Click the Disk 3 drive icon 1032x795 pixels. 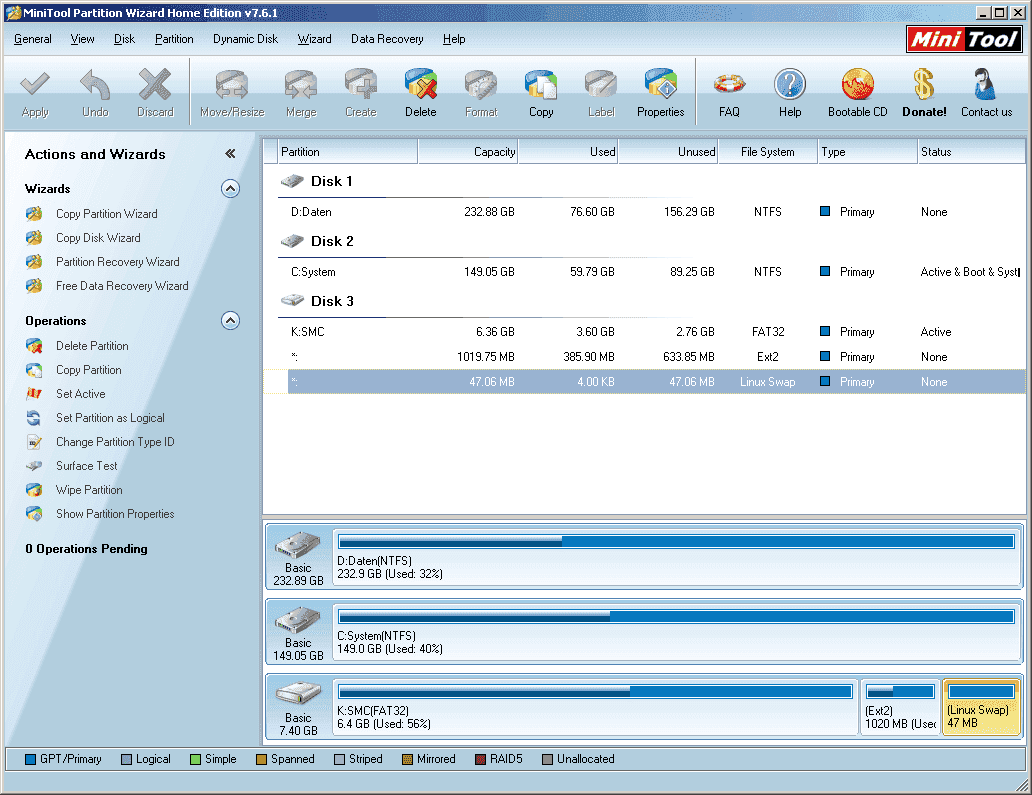tap(292, 301)
